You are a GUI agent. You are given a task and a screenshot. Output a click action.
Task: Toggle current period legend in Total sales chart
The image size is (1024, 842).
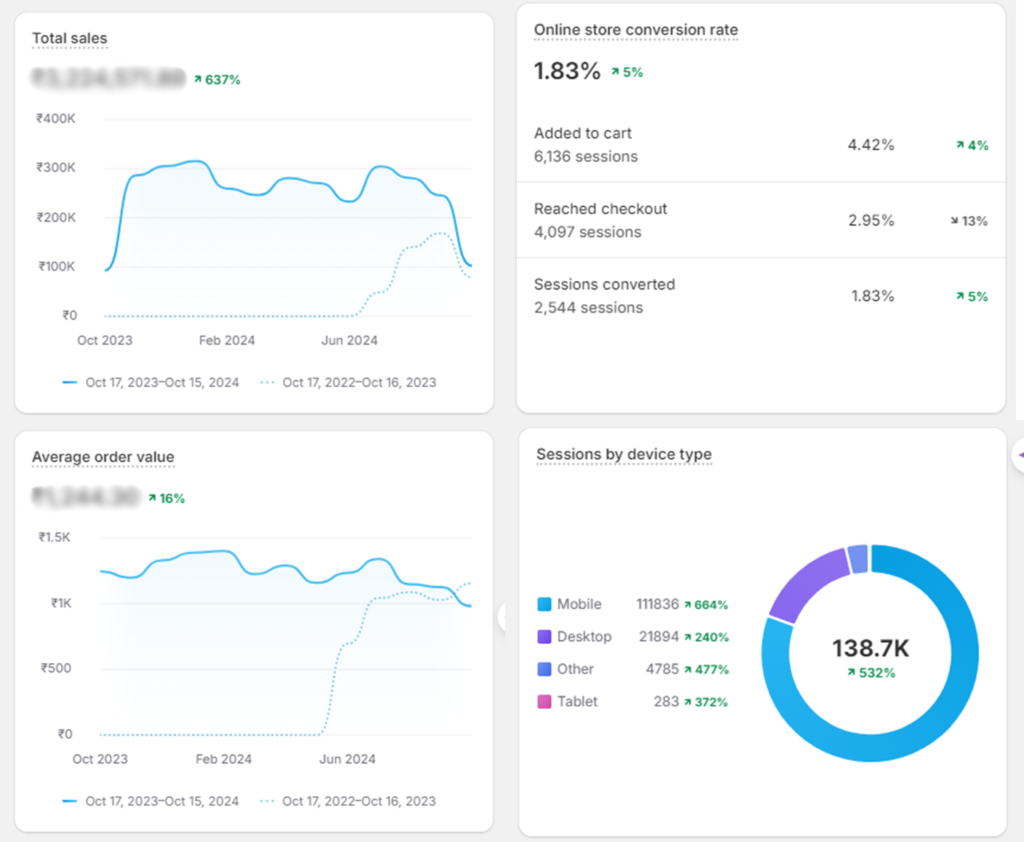(x=151, y=382)
